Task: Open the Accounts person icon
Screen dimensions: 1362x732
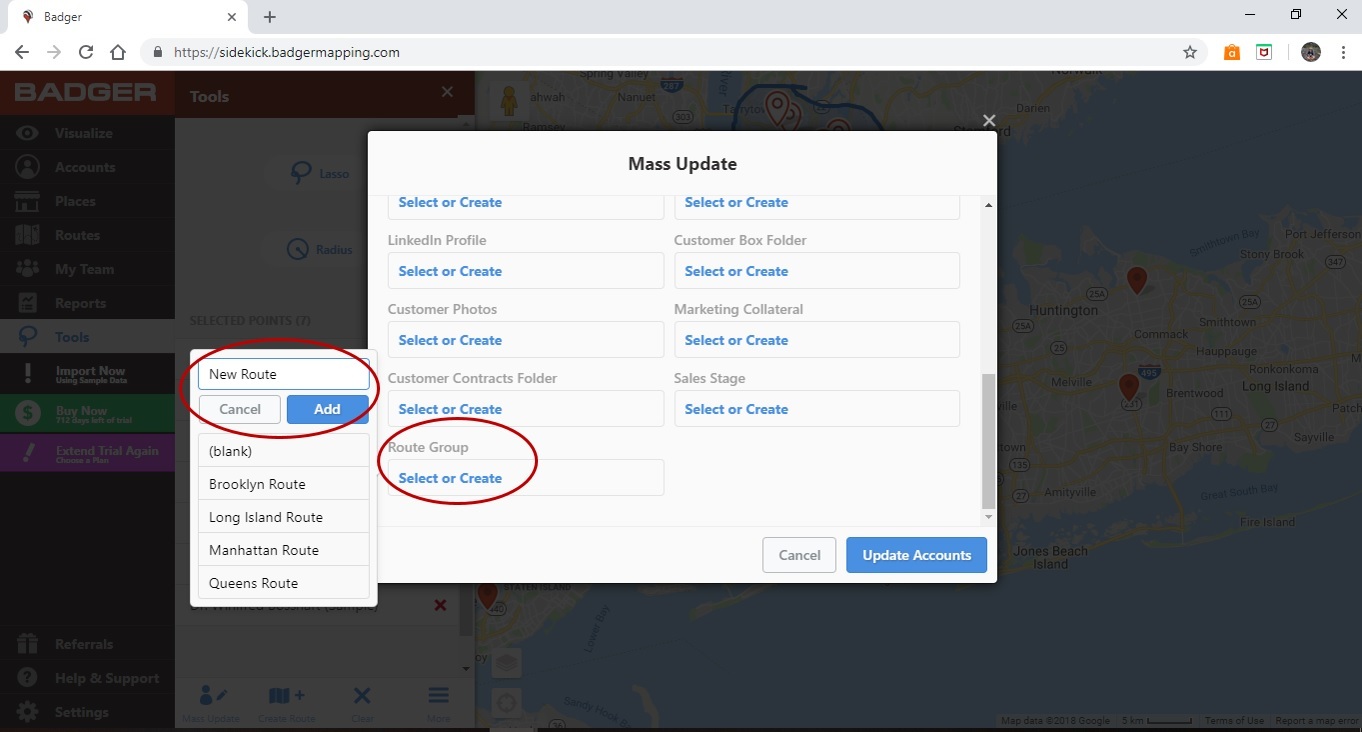Action: (x=28, y=167)
